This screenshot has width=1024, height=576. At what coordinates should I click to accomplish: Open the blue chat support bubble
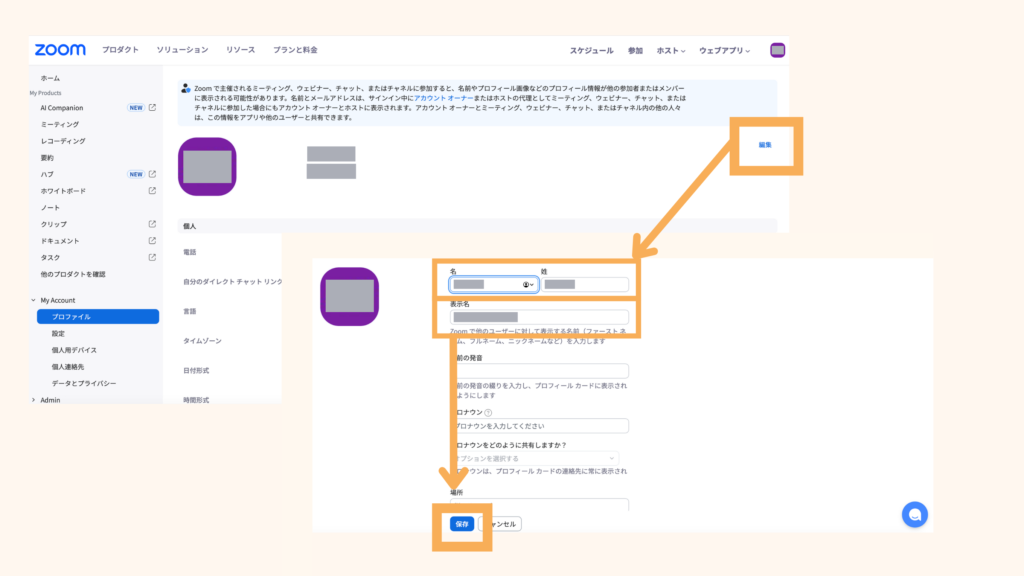pos(914,514)
